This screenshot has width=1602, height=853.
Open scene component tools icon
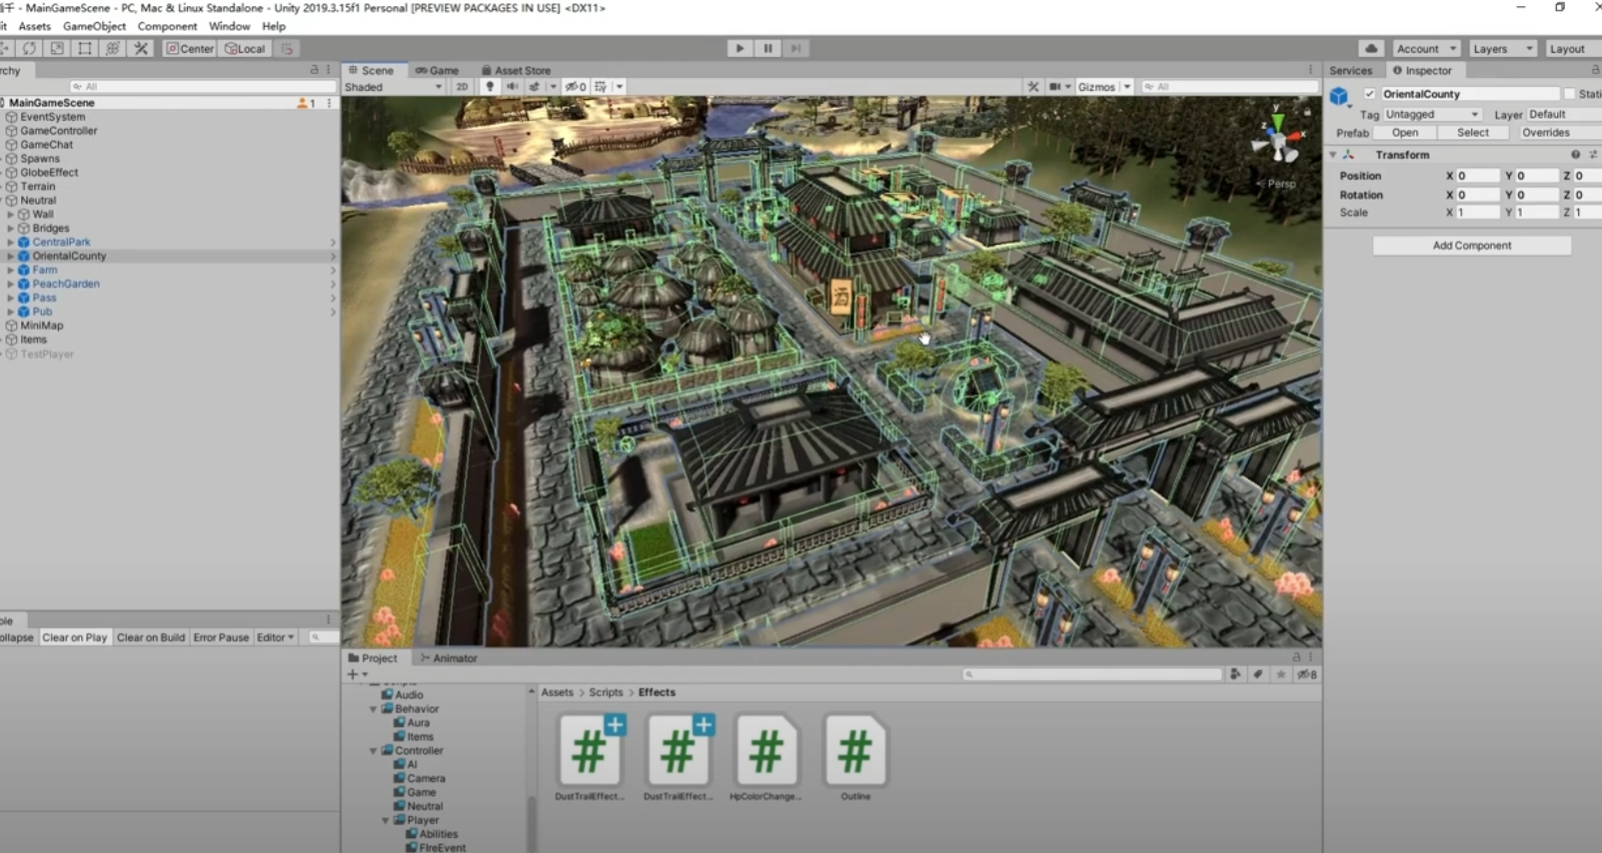pyautogui.click(x=1033, y=87)
